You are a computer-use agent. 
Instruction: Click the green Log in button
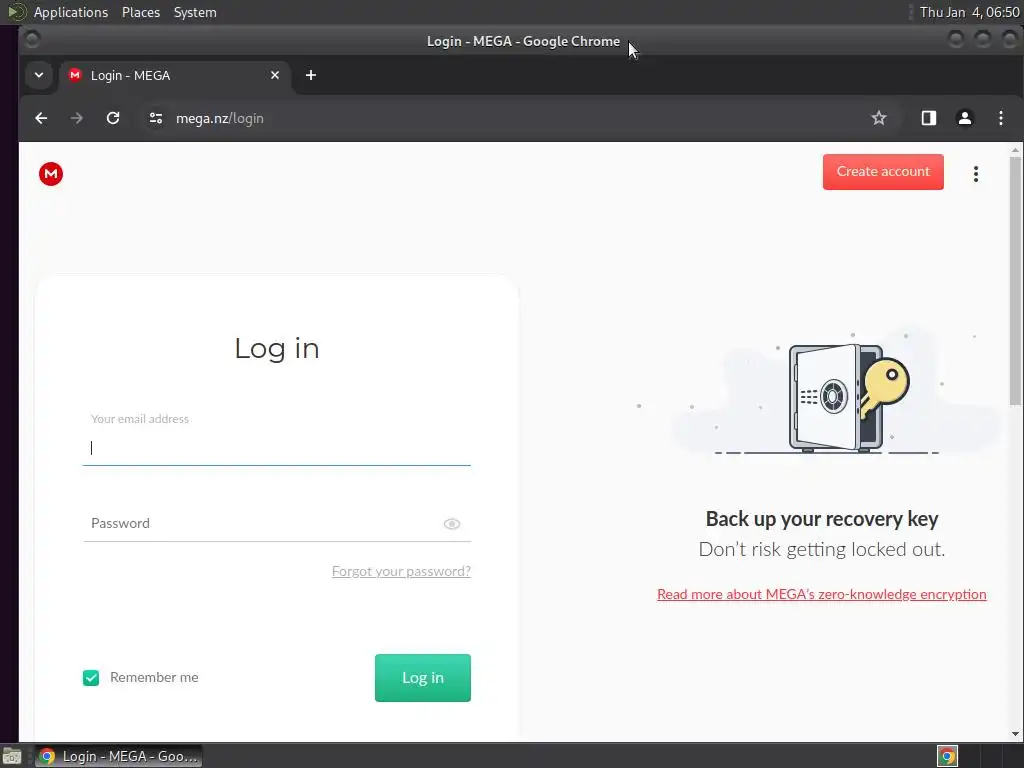(x=423, y=678)
